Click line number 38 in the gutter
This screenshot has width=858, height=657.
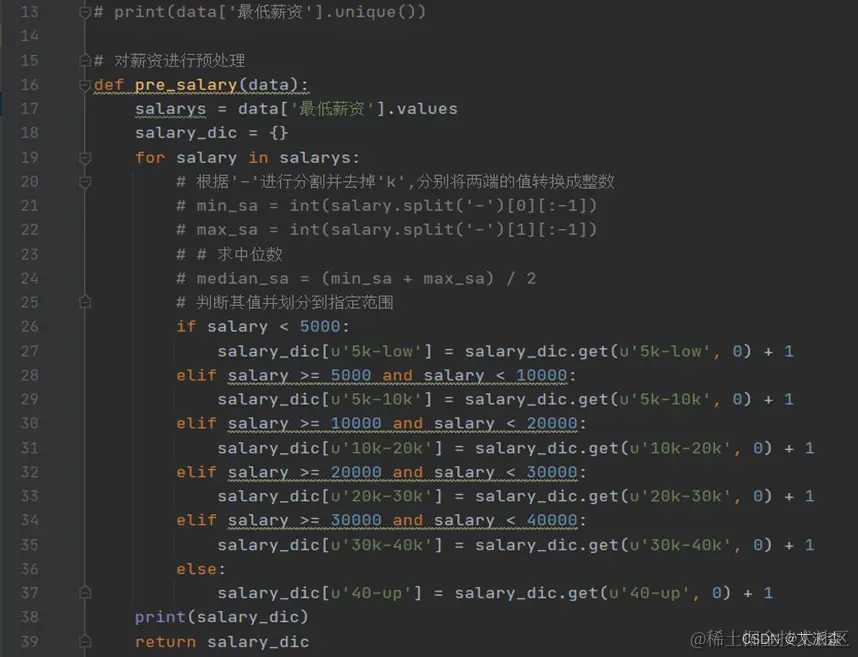[x=30, y=617]
